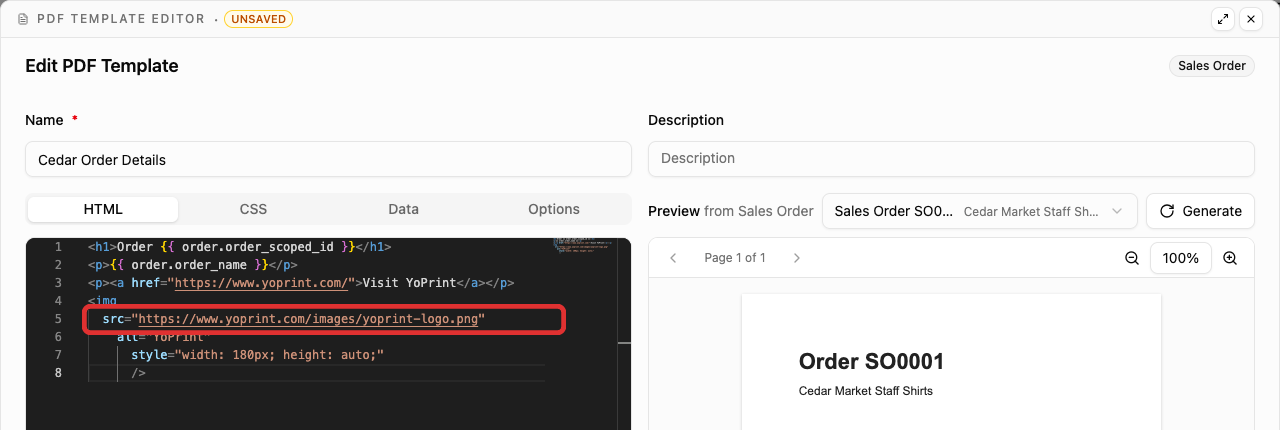Click the Description input field
The height and width of the screenshot is (430, 1280).
click(951, 158)
